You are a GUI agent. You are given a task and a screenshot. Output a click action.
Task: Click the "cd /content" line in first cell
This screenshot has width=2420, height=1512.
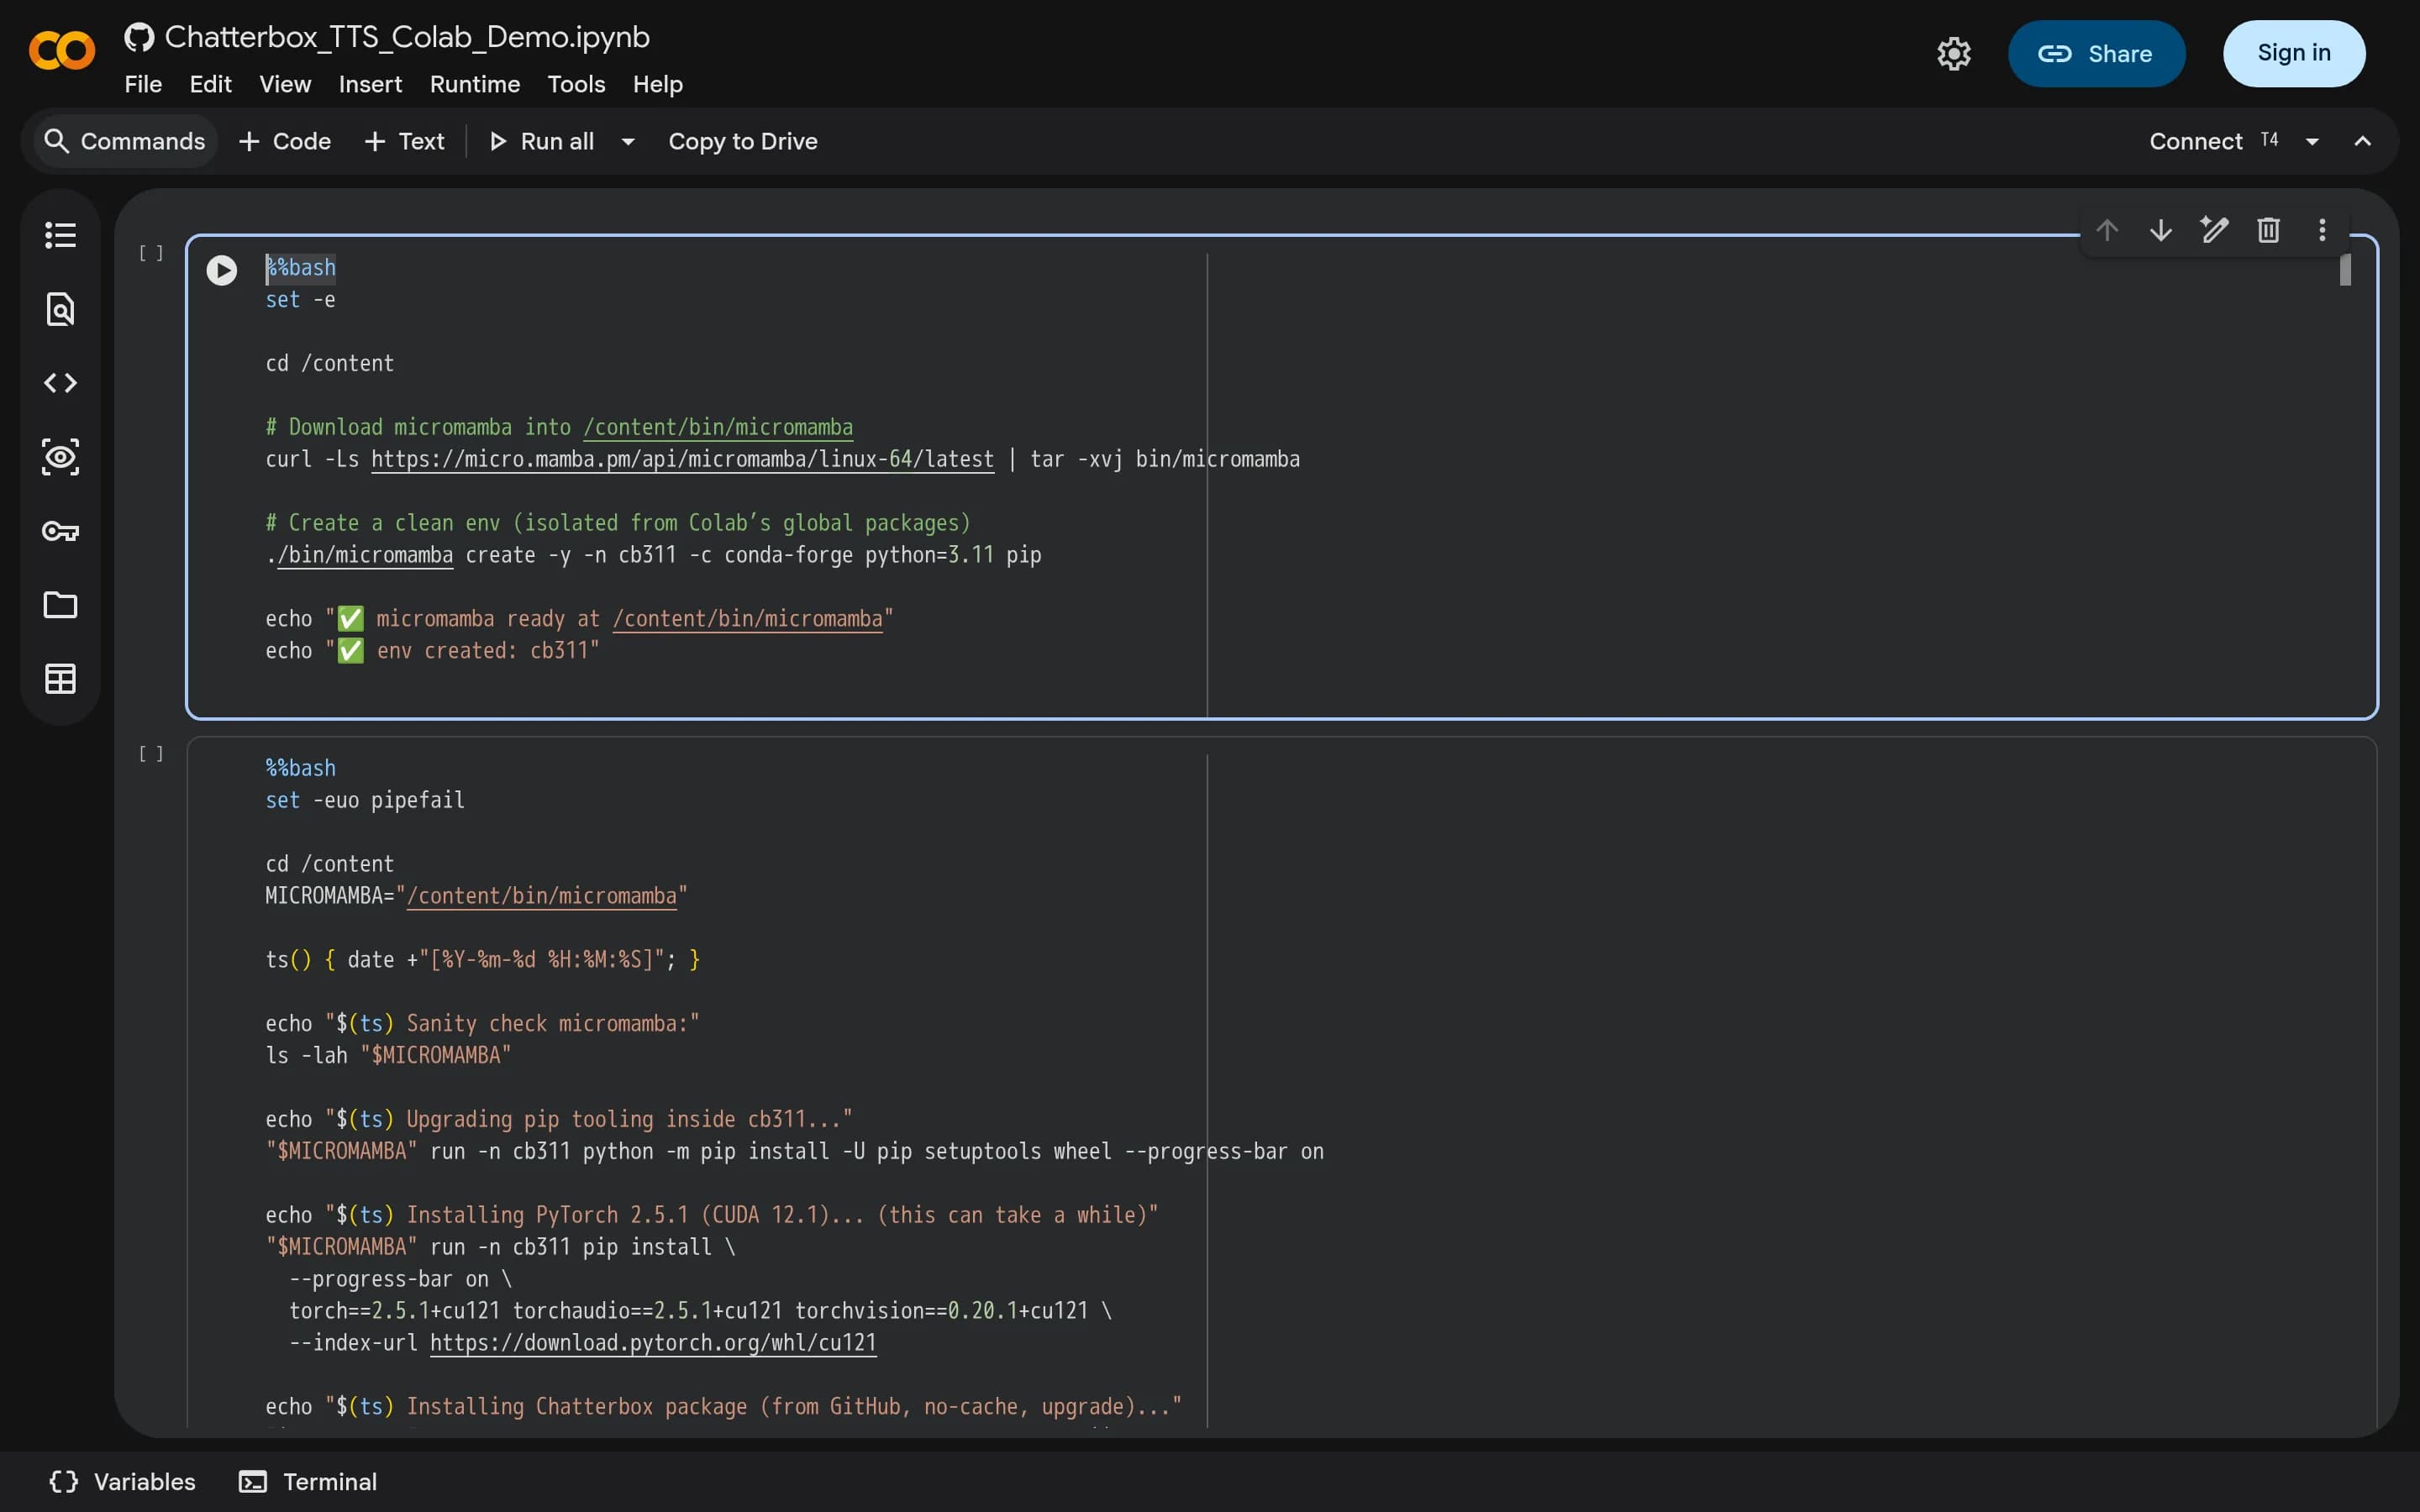coord(330,364)
